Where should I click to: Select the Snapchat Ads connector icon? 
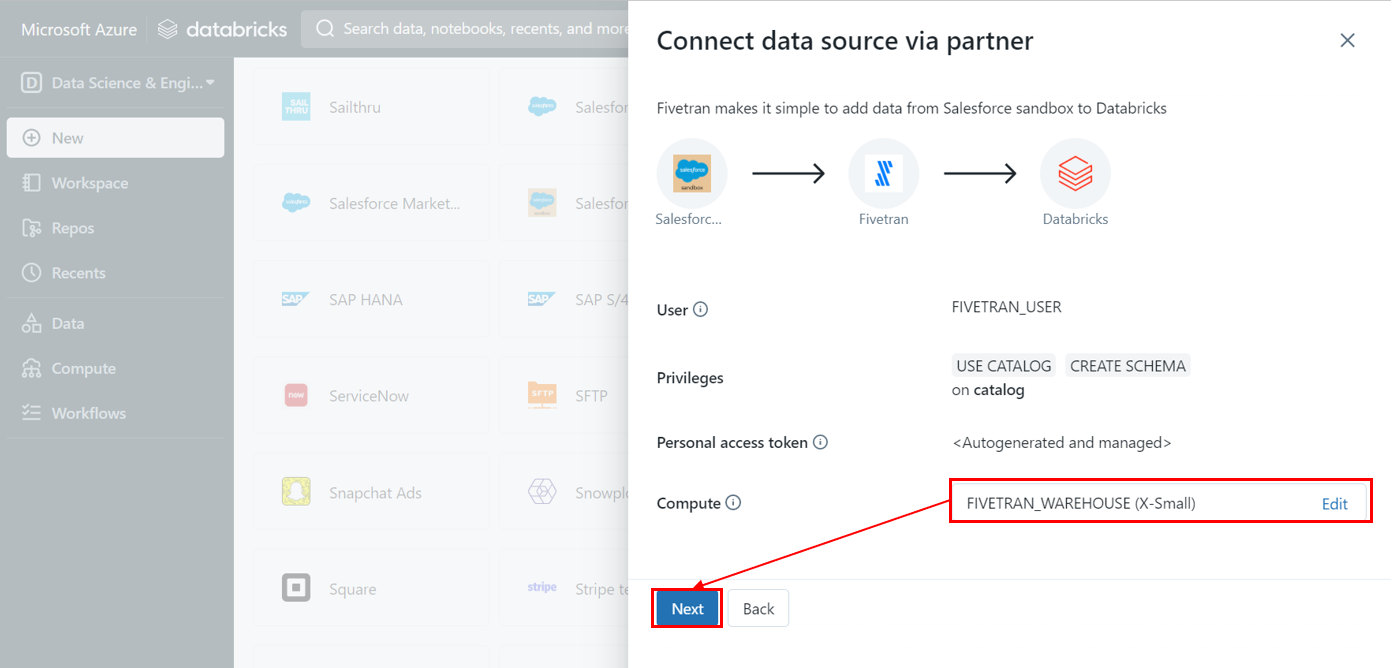pos(296,492)
